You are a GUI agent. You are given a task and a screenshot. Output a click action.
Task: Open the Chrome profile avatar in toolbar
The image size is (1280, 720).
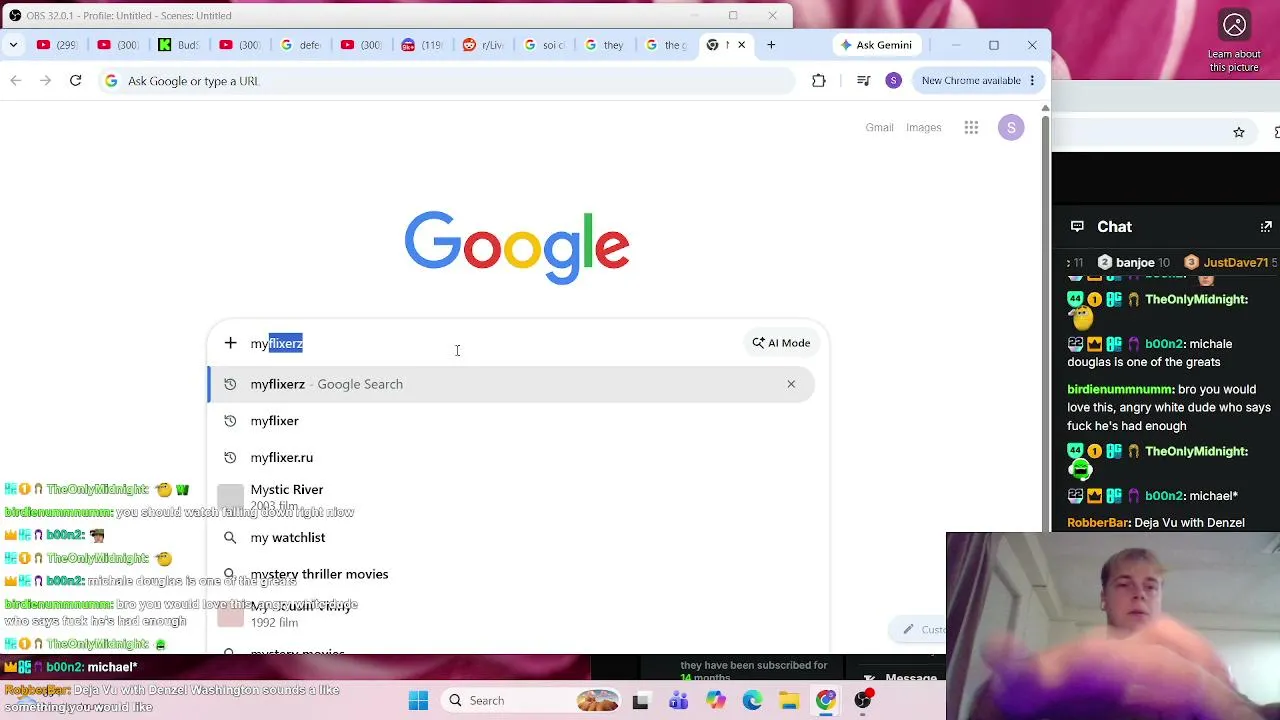coord(894,81)
